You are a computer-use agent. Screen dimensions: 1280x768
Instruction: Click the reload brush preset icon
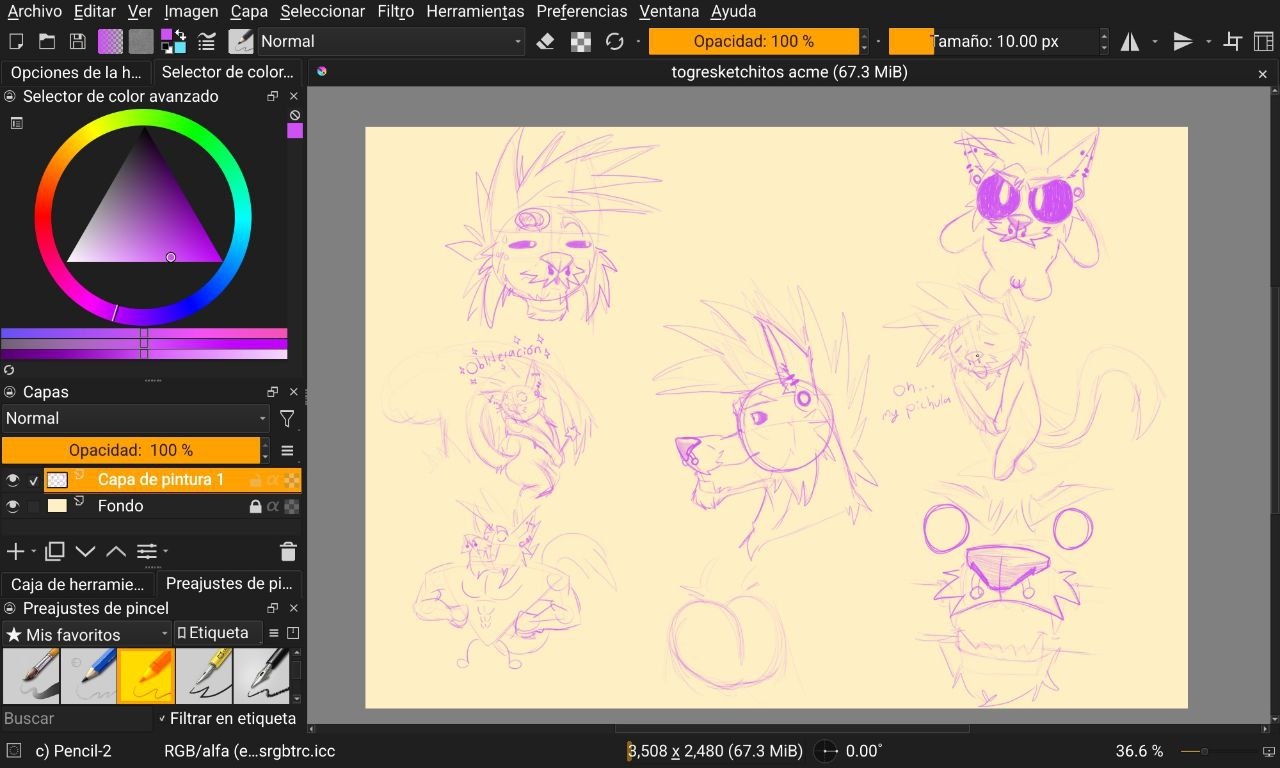(614, 41)
